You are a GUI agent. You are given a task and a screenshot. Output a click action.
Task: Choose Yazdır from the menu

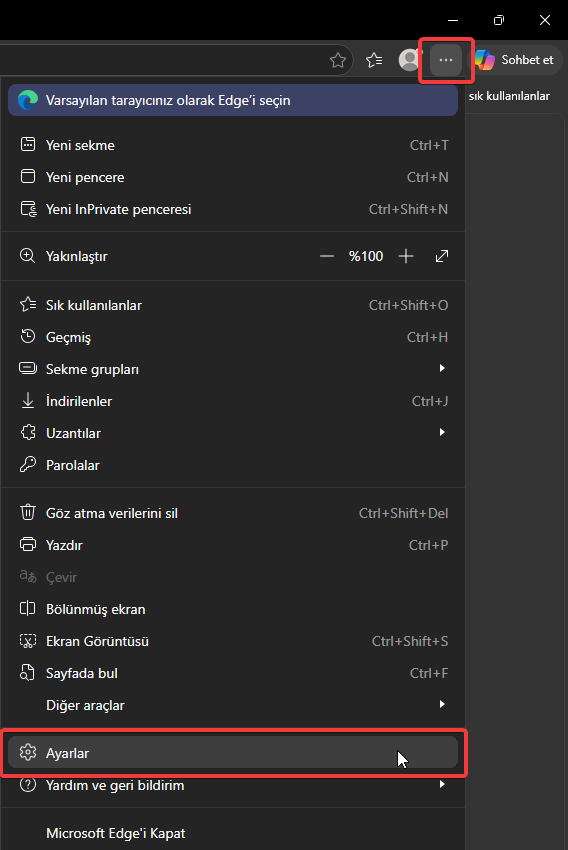coord(233,544)
